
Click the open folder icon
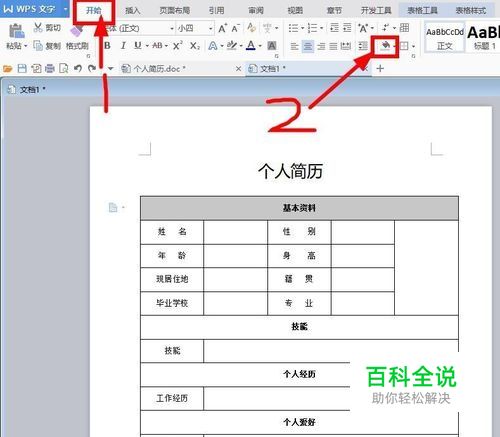[x=8, y=69]
